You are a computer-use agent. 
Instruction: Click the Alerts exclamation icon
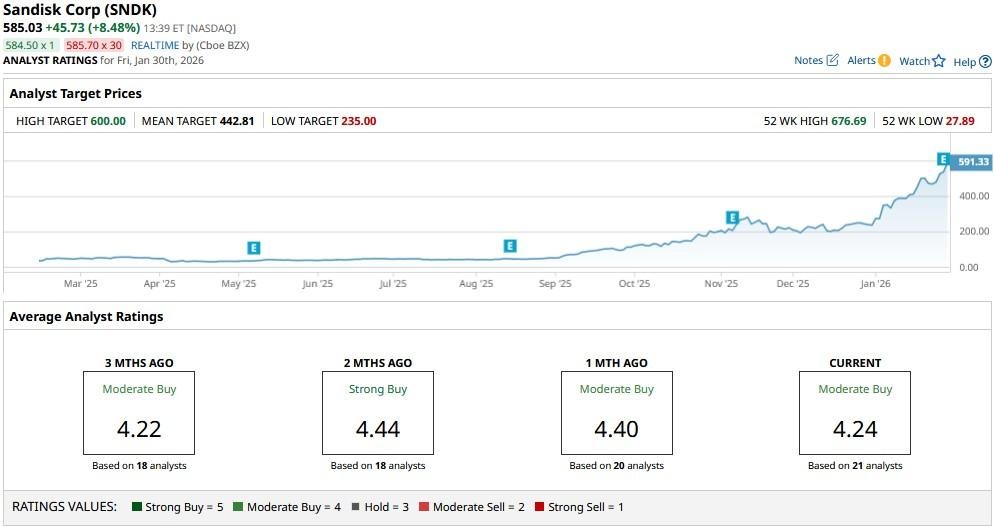pos(884,60)
